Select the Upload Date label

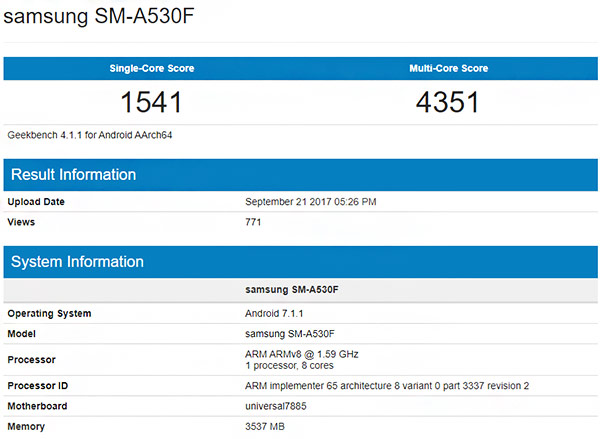[36, 202]
